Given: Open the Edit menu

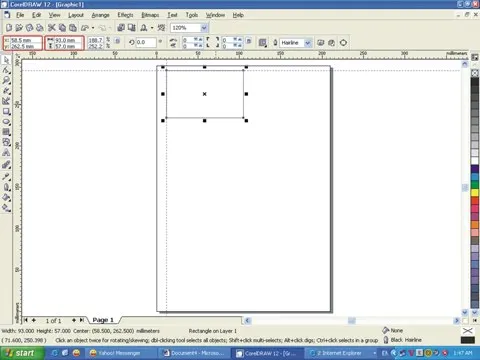Looking at the screenshot, I should 36,15.
